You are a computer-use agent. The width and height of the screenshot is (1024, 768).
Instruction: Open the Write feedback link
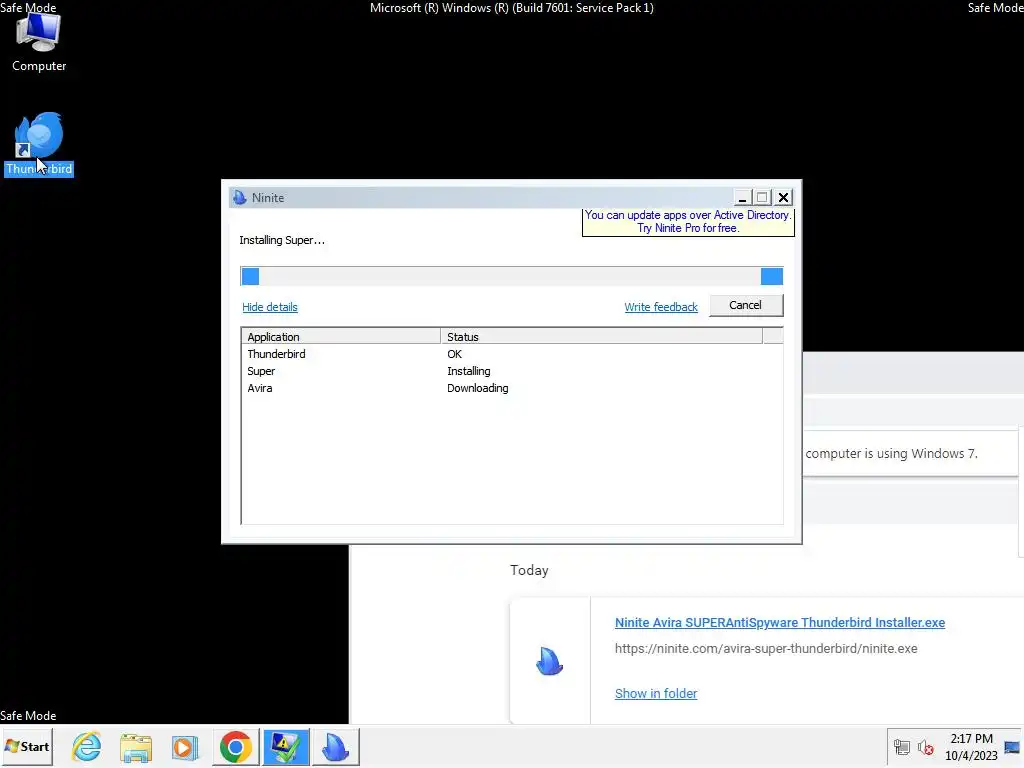point(661,307)
